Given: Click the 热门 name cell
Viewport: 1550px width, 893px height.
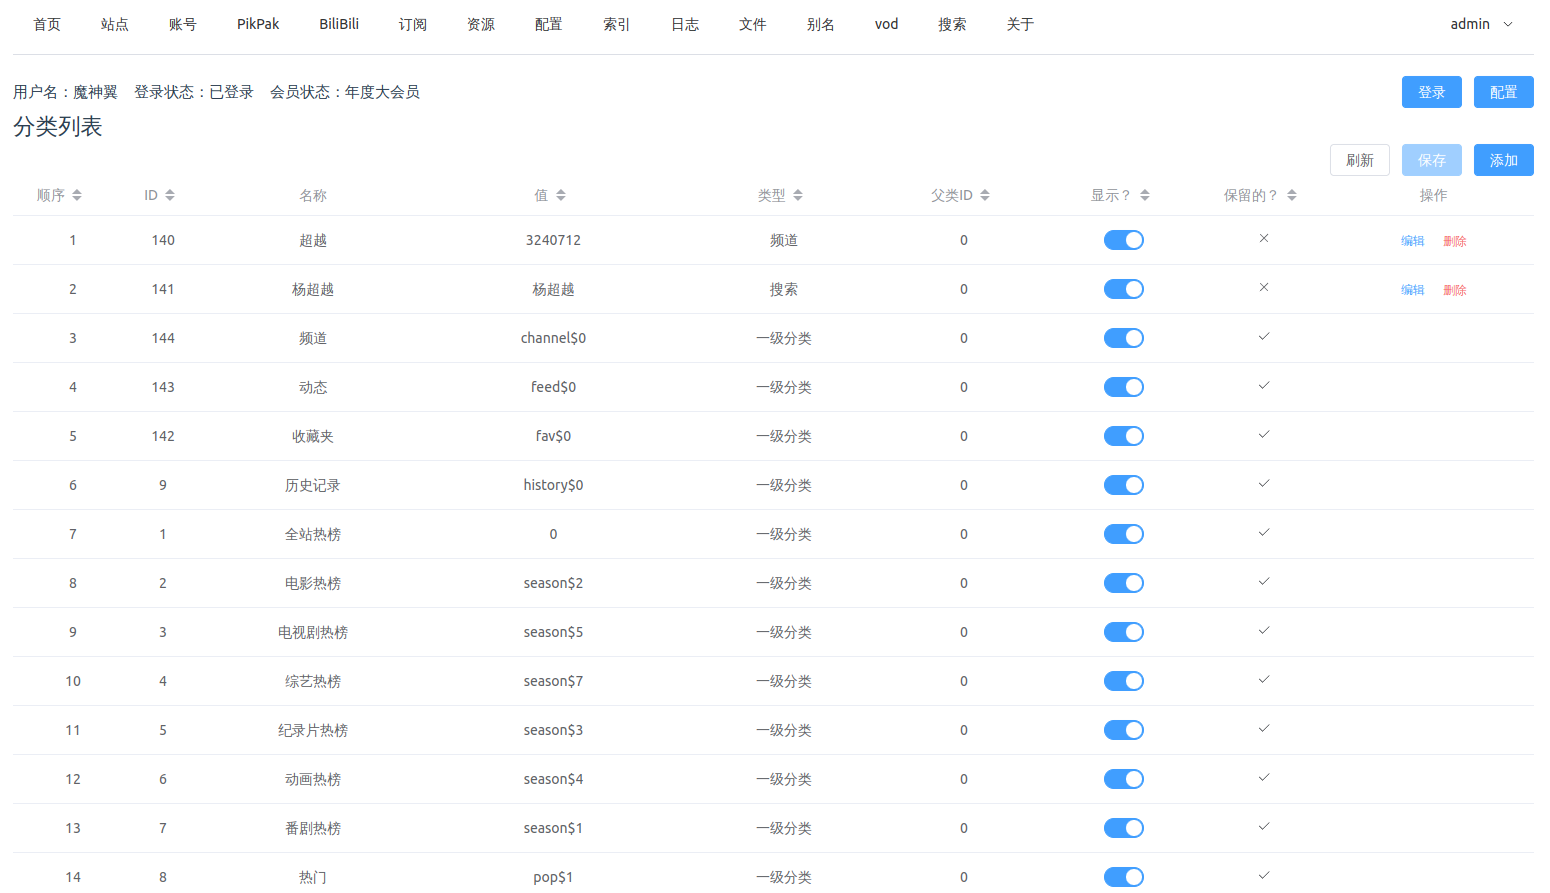Looking at the screenshot, I should 313,877.
